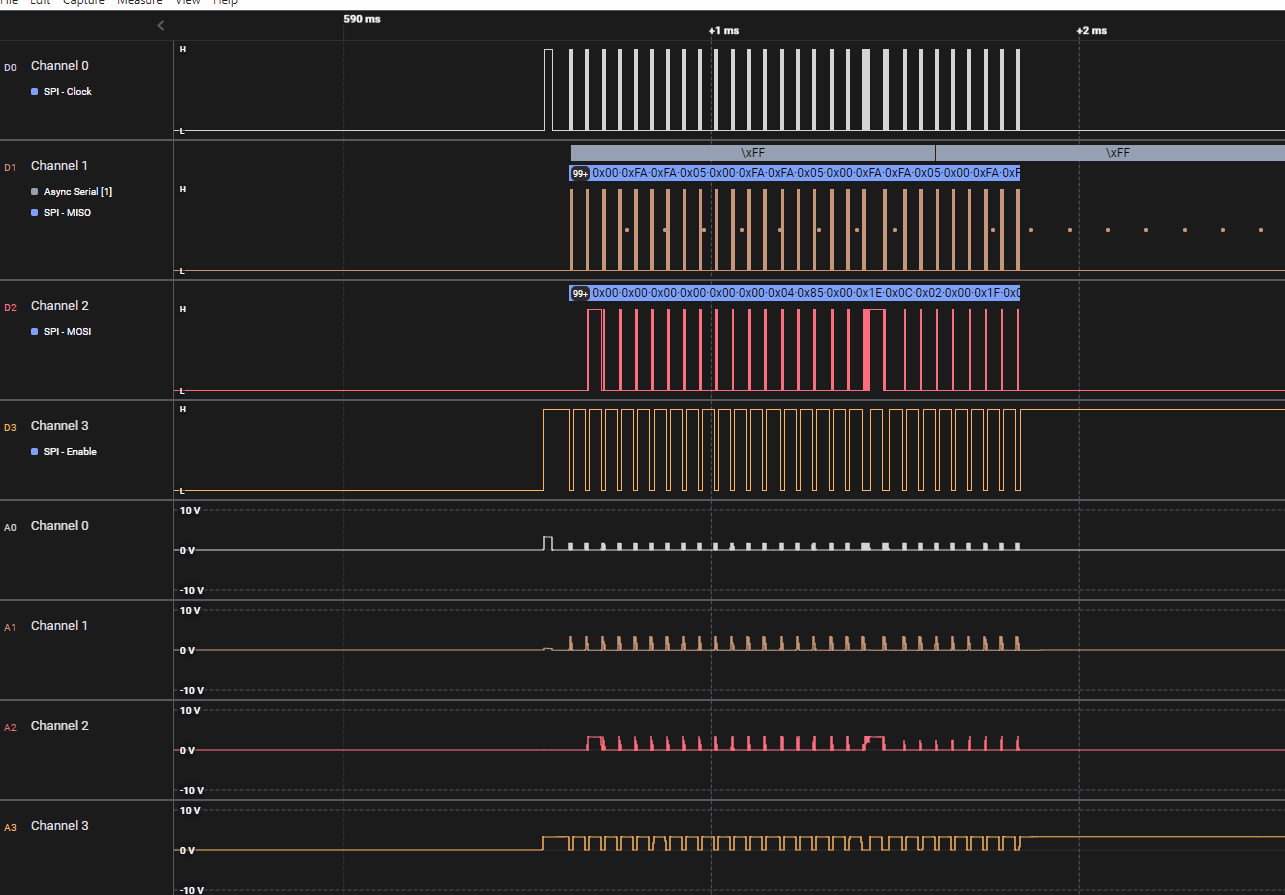Click the right-hand \xFF Async Serial frame
The height and width of the screenshot is (895, 1285).
[x=1110, y=153]
